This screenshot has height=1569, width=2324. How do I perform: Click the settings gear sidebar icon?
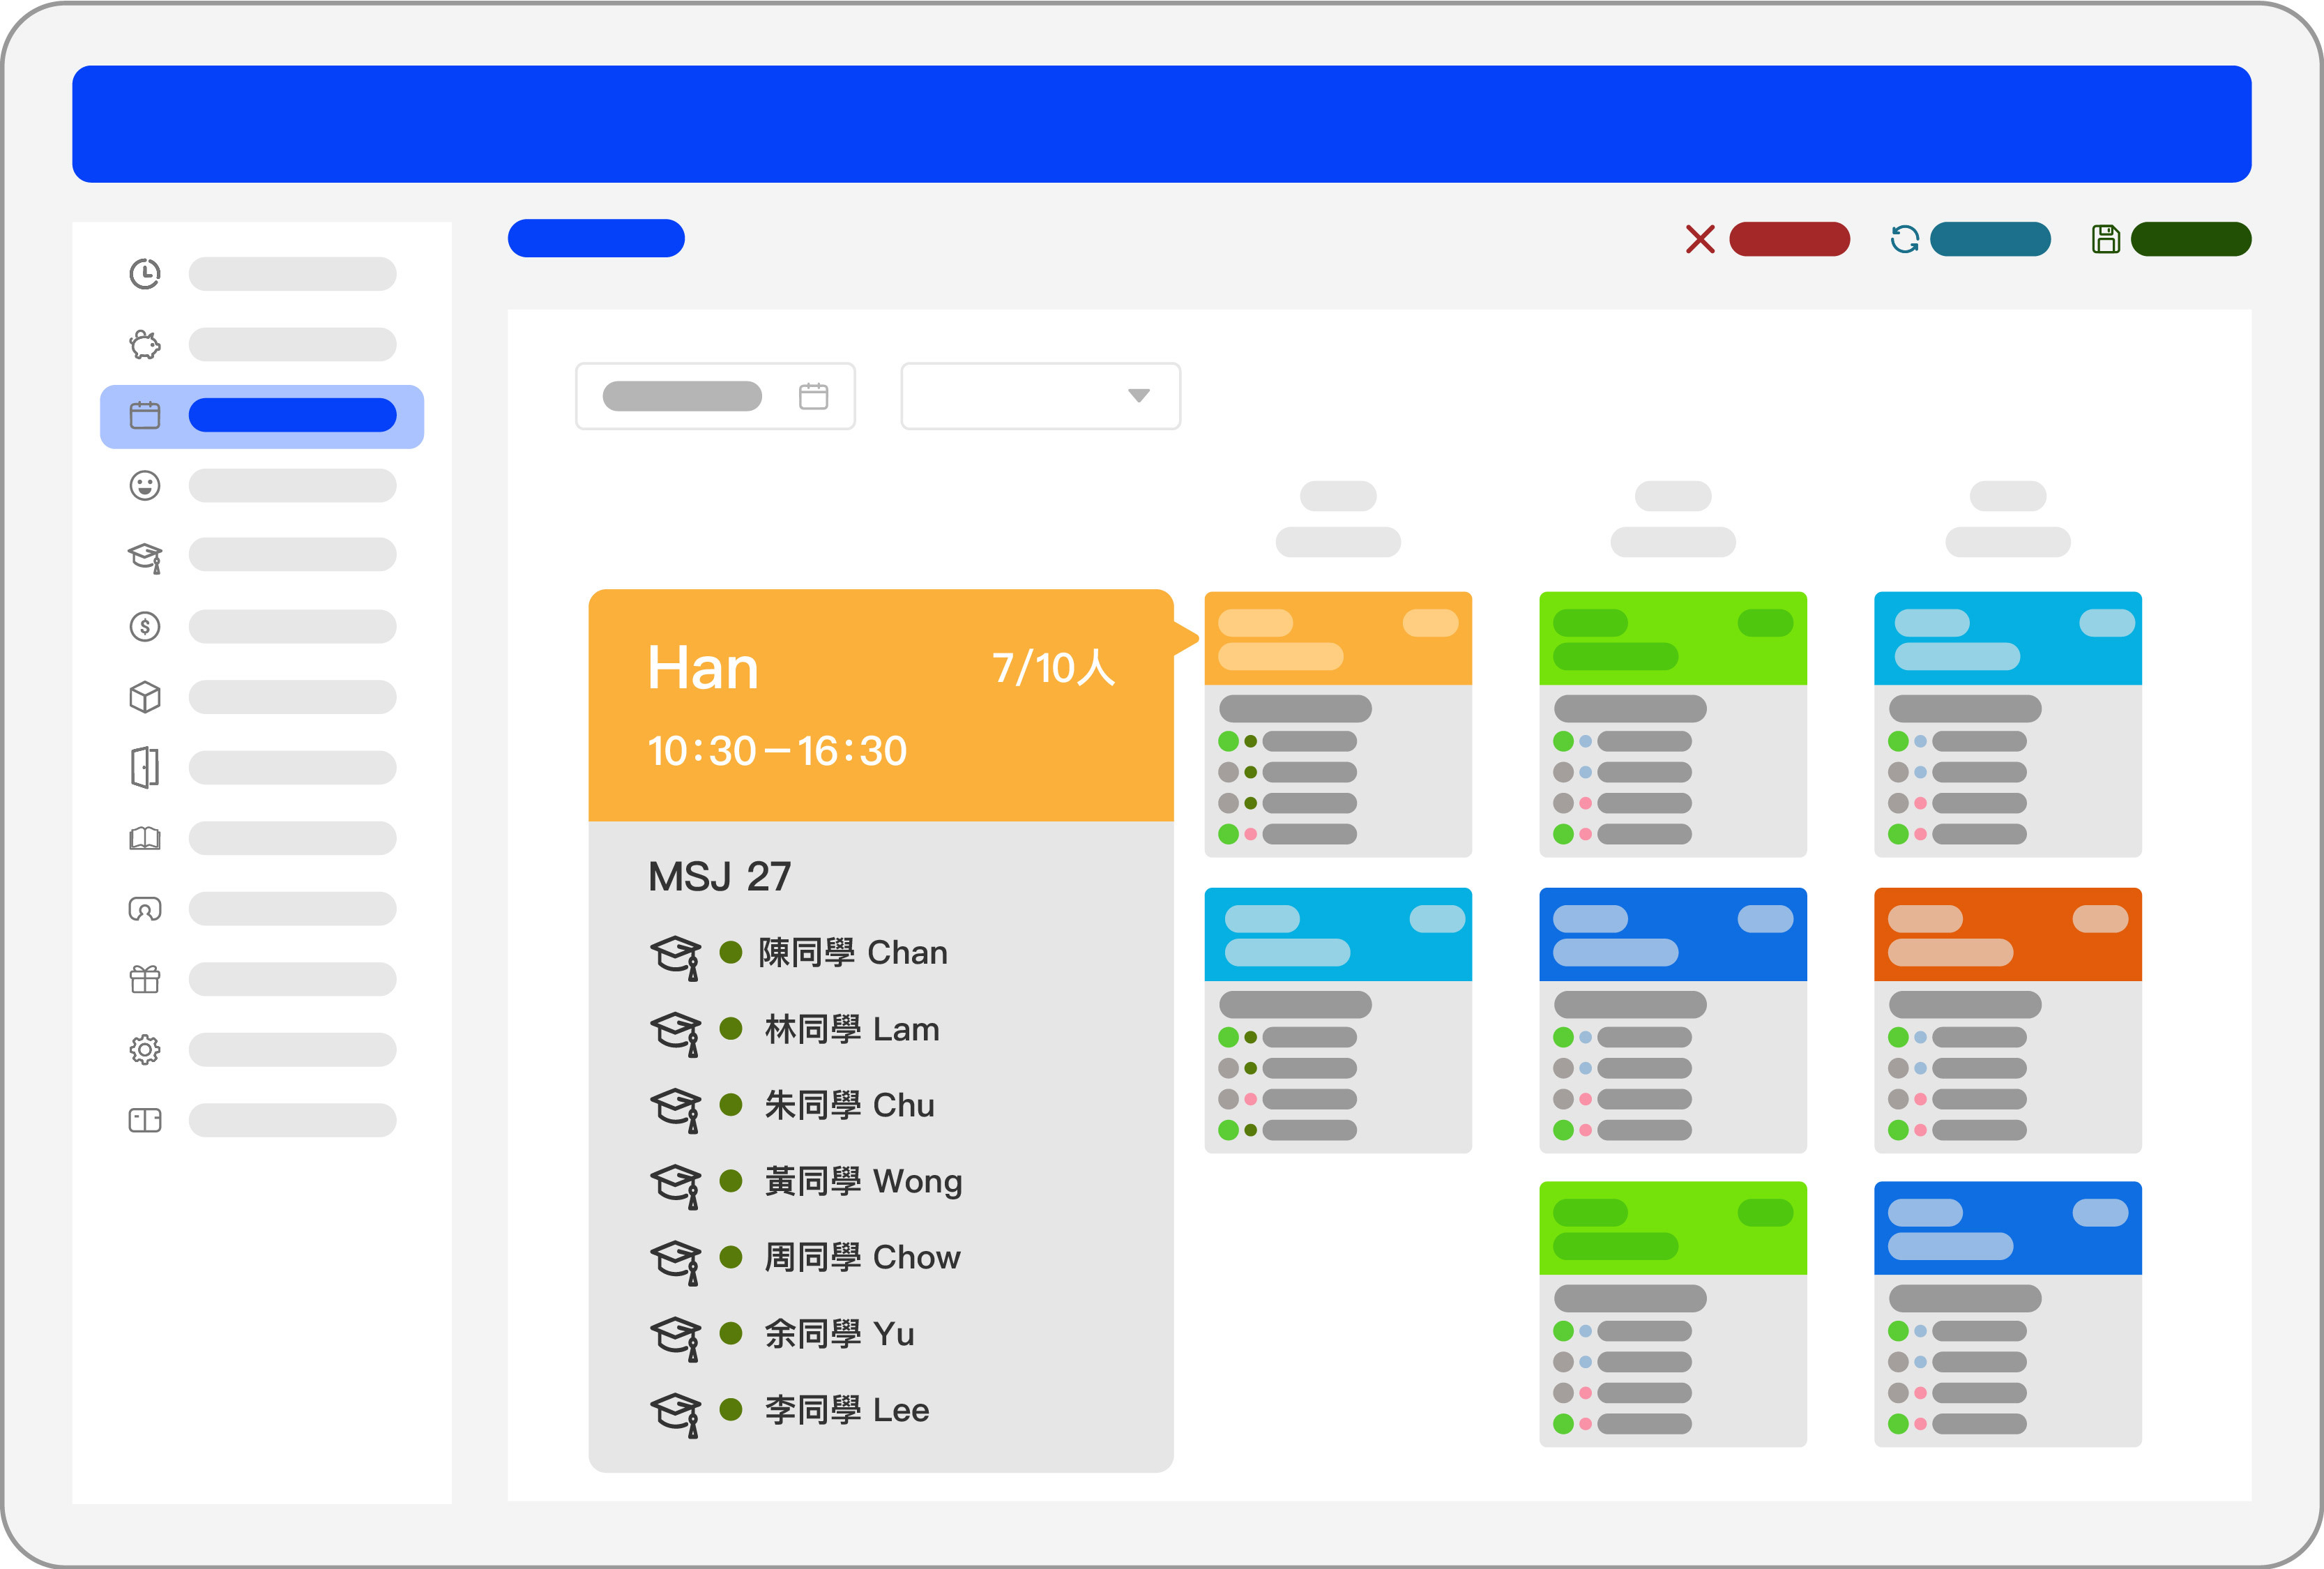[x=145, y=1050]
